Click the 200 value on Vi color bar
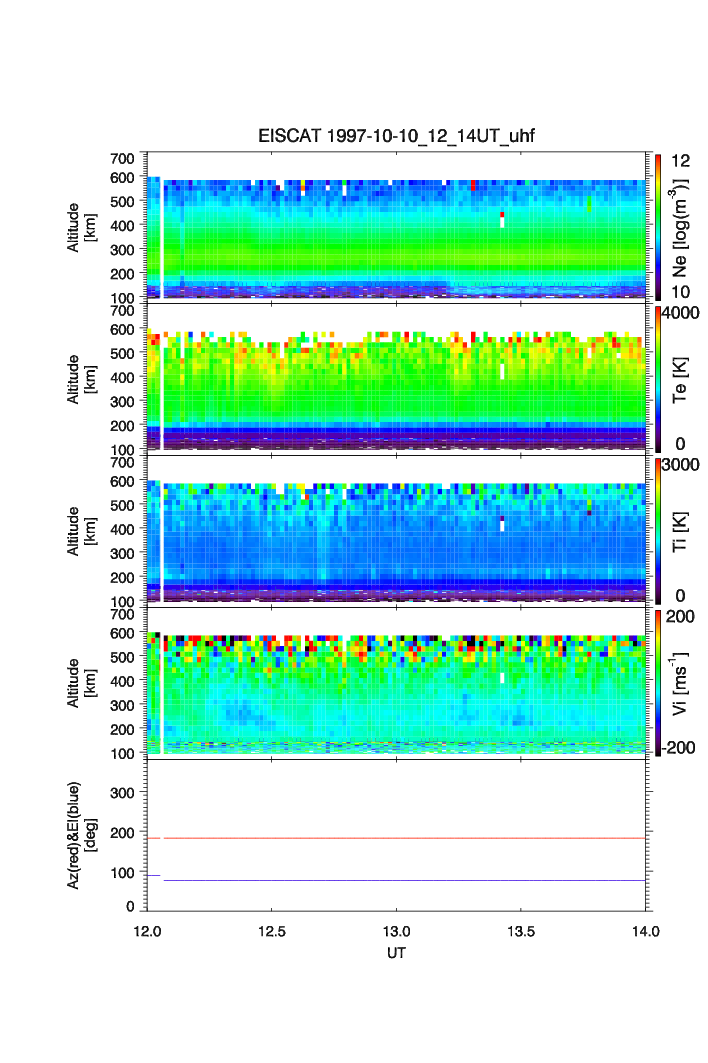This screenshot has height=1063, width=708. click(x=680, y=616)
